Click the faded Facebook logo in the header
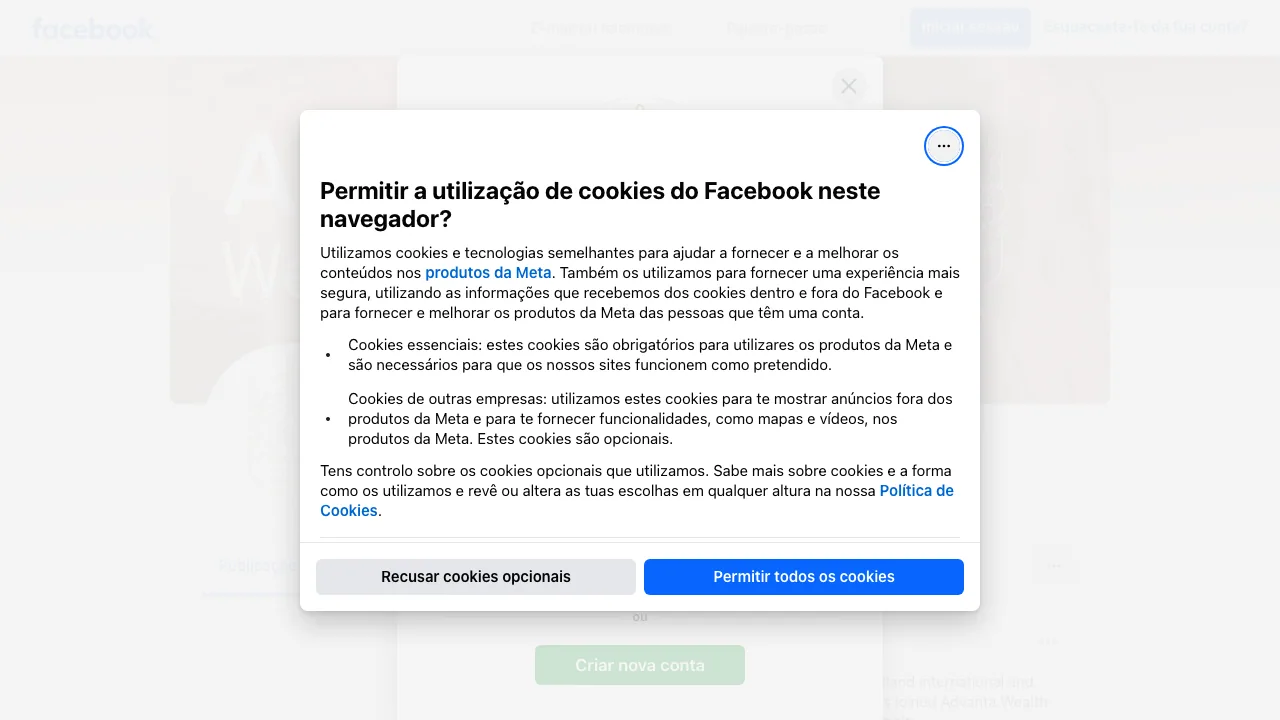Screen dimensions: 1280x720 click(92, 28)
